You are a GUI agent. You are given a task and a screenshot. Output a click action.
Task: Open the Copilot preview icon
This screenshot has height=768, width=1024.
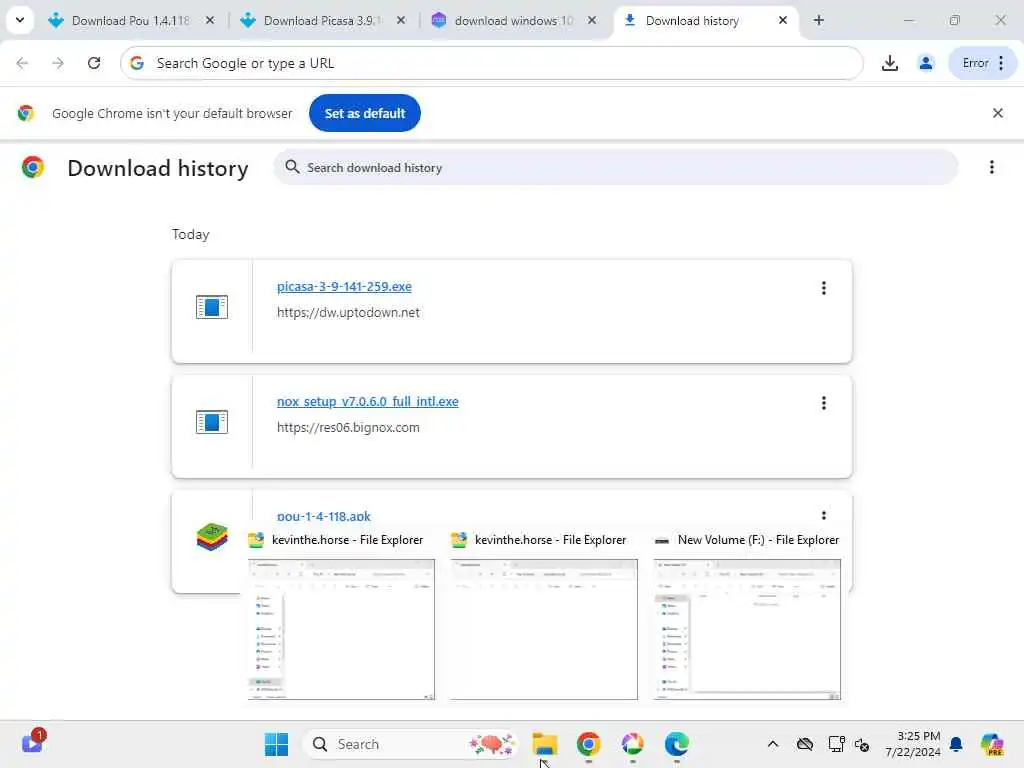point(991,744)
